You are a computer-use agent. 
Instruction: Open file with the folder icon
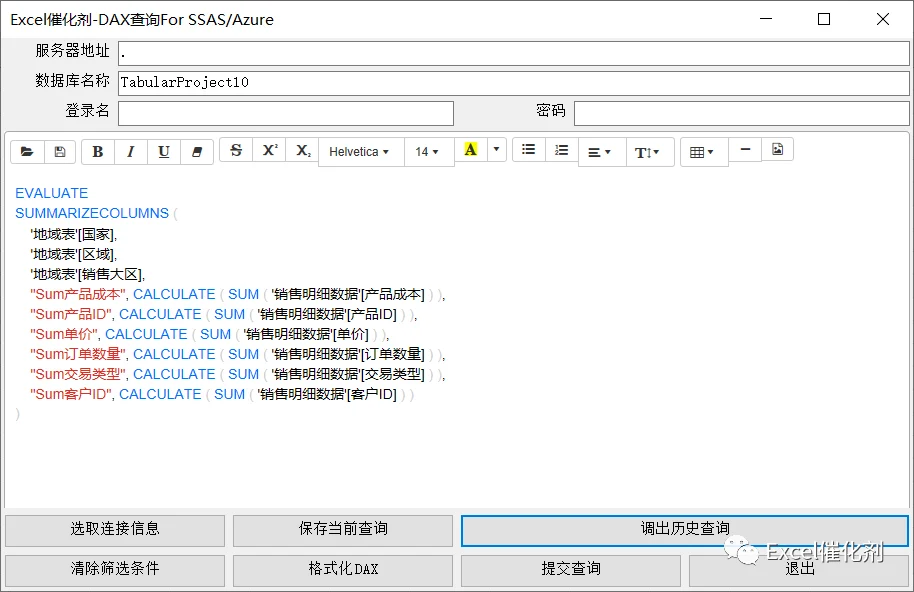[27, 151]
